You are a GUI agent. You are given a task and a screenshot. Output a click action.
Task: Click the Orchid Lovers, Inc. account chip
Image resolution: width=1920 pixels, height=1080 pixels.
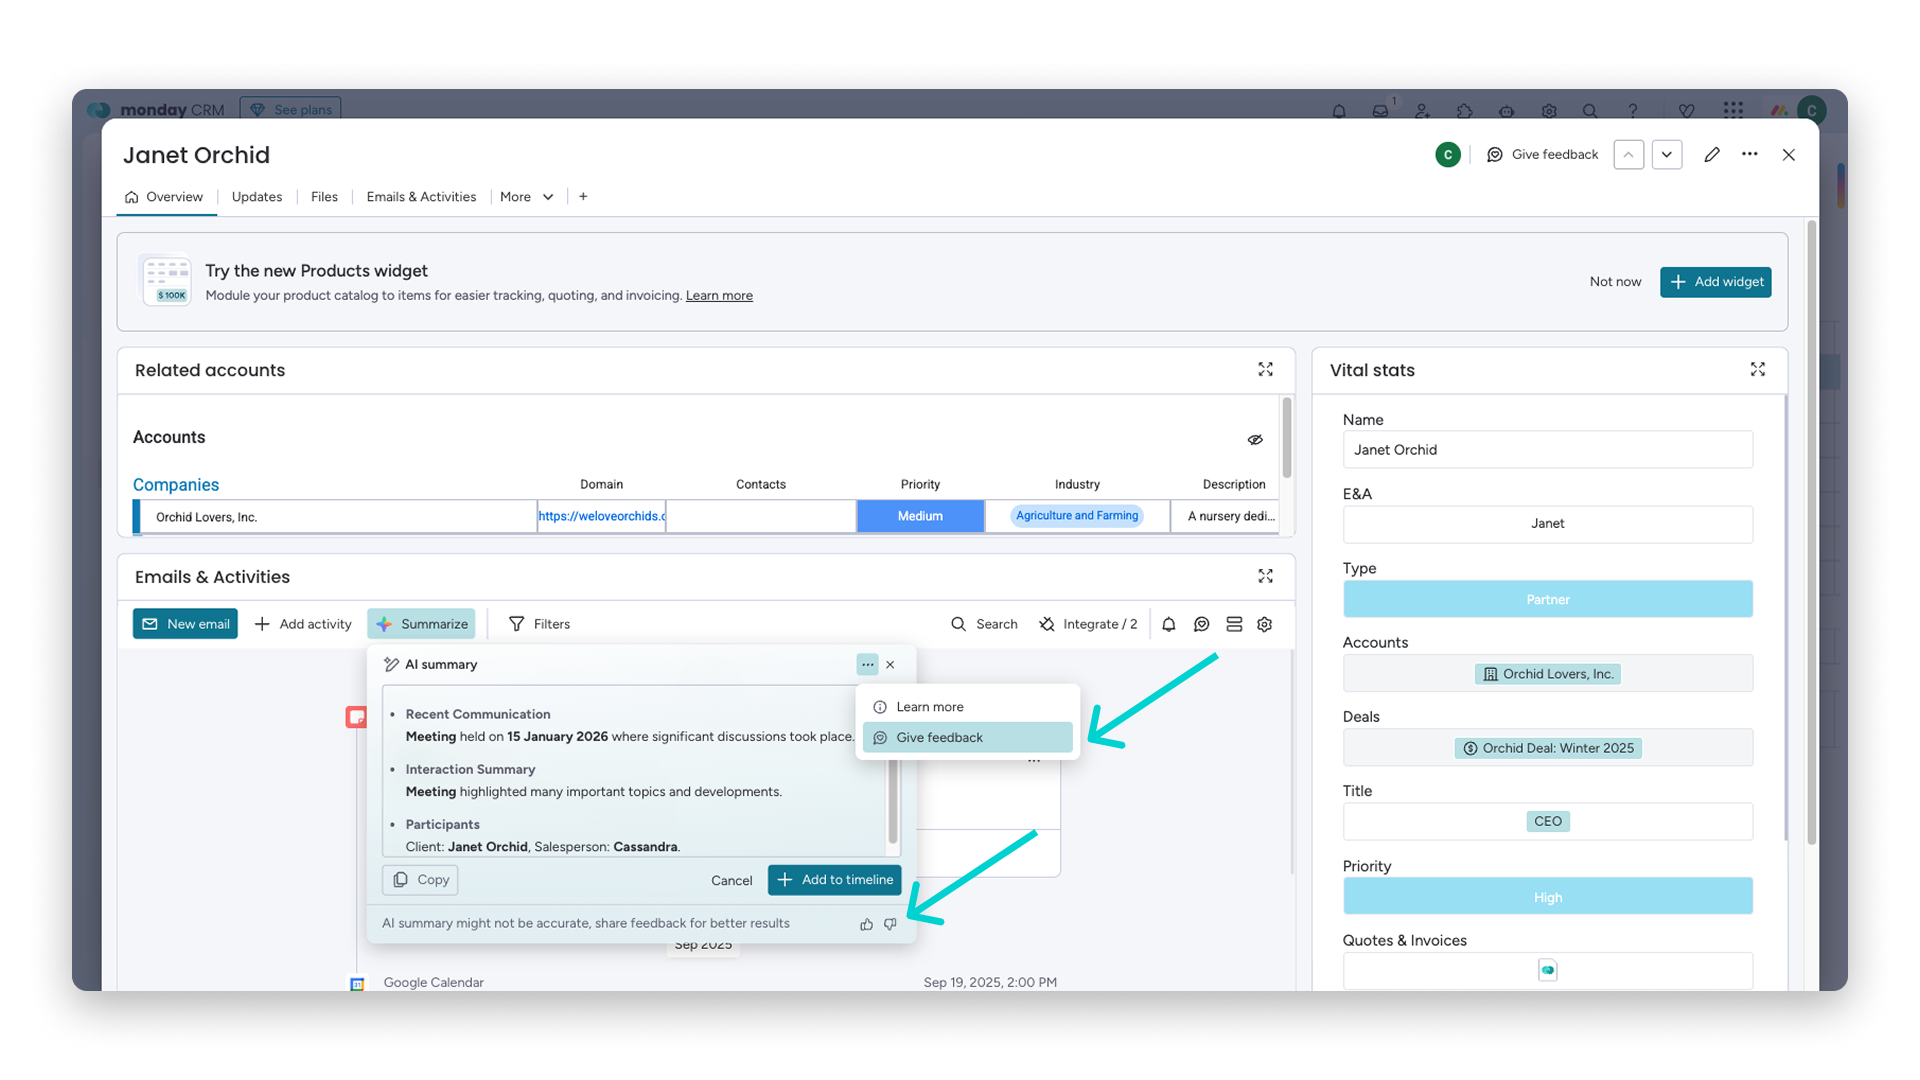tap(1547, 674)
